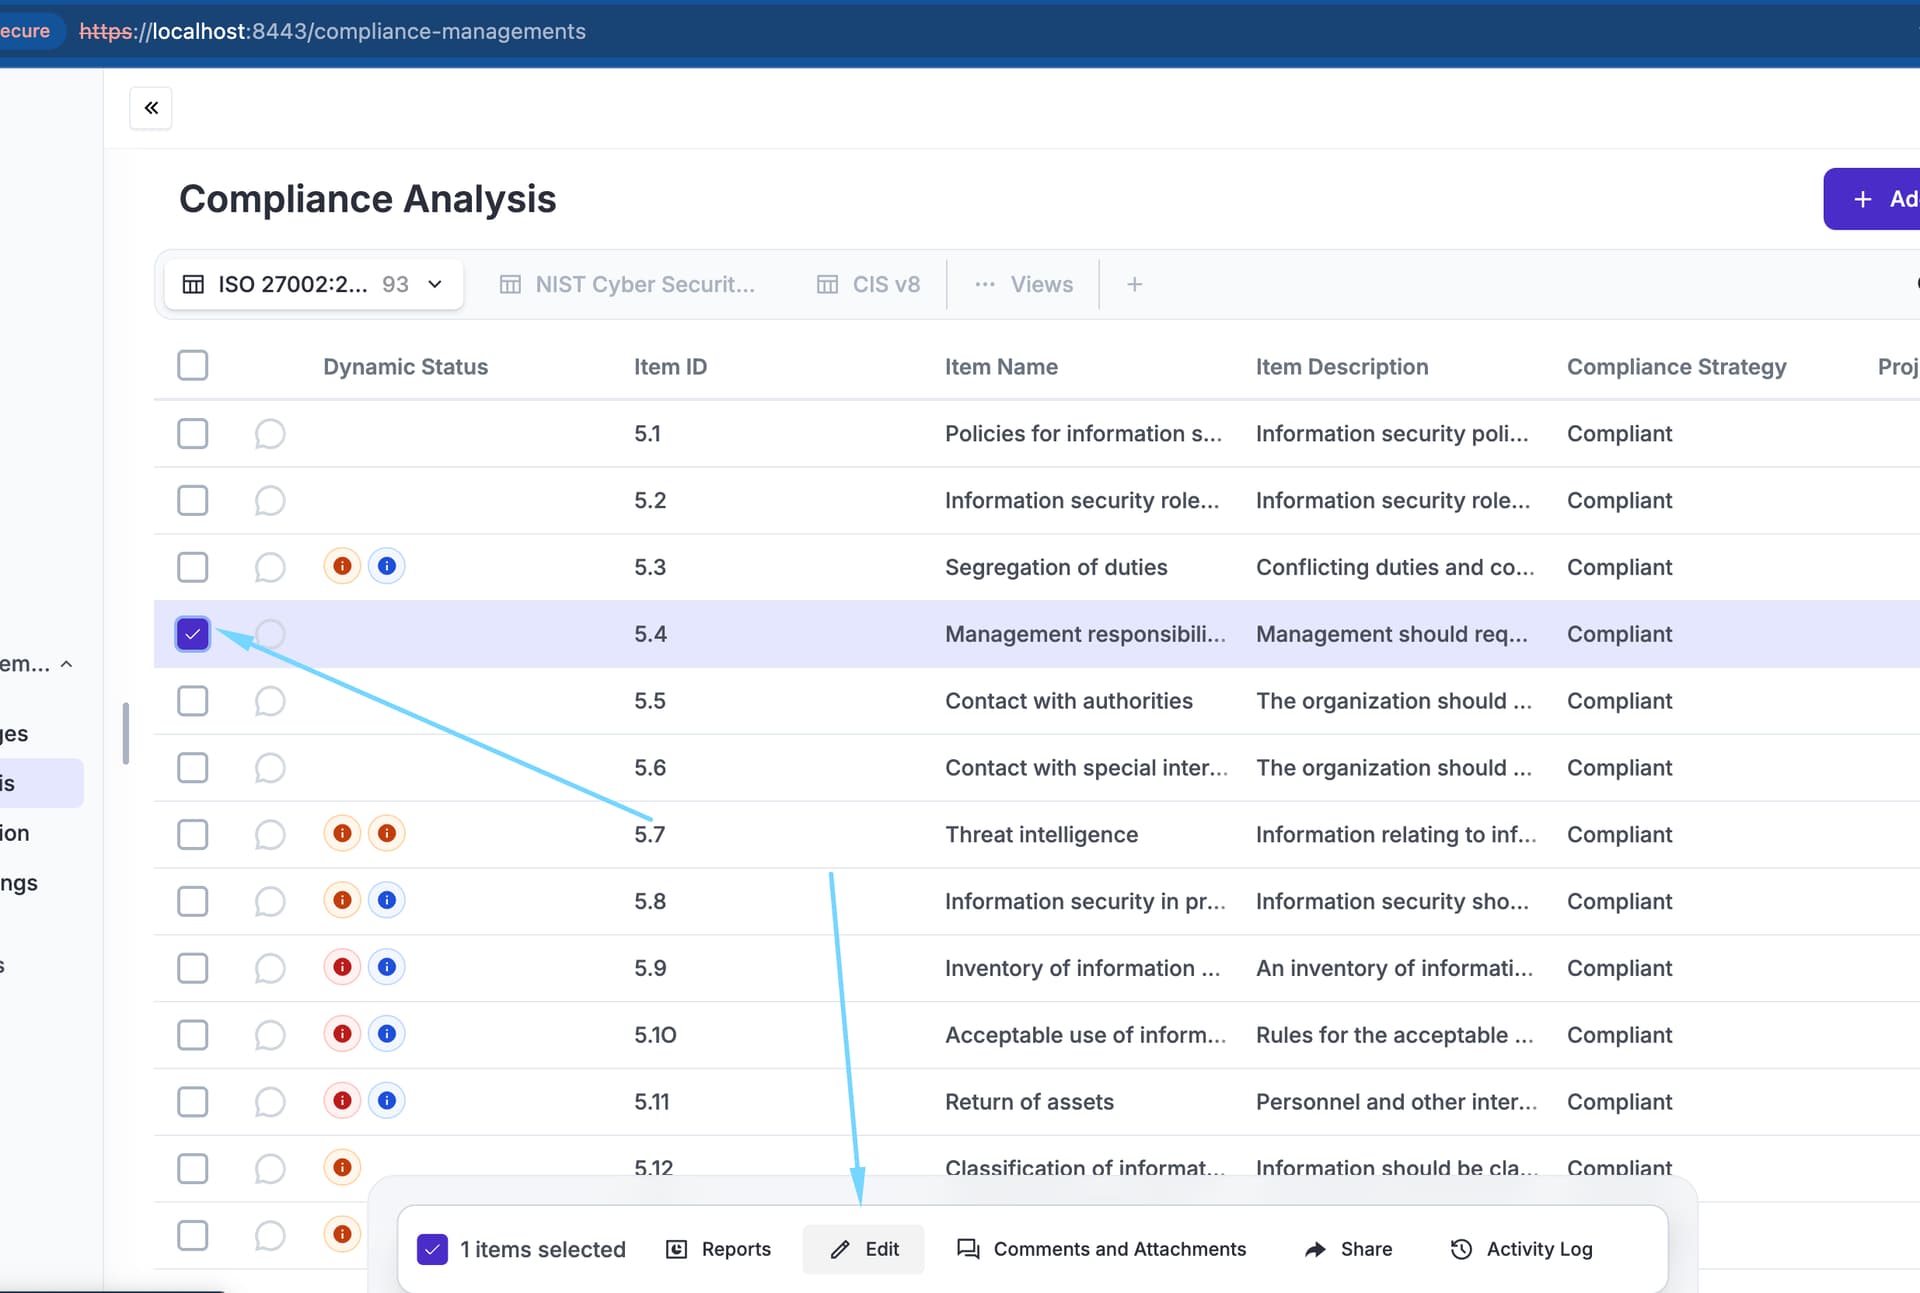The width and height of the screenshot is (1920, 1293).
Task: Toggle the select-all header checkbox
Action: click(193, 366)
